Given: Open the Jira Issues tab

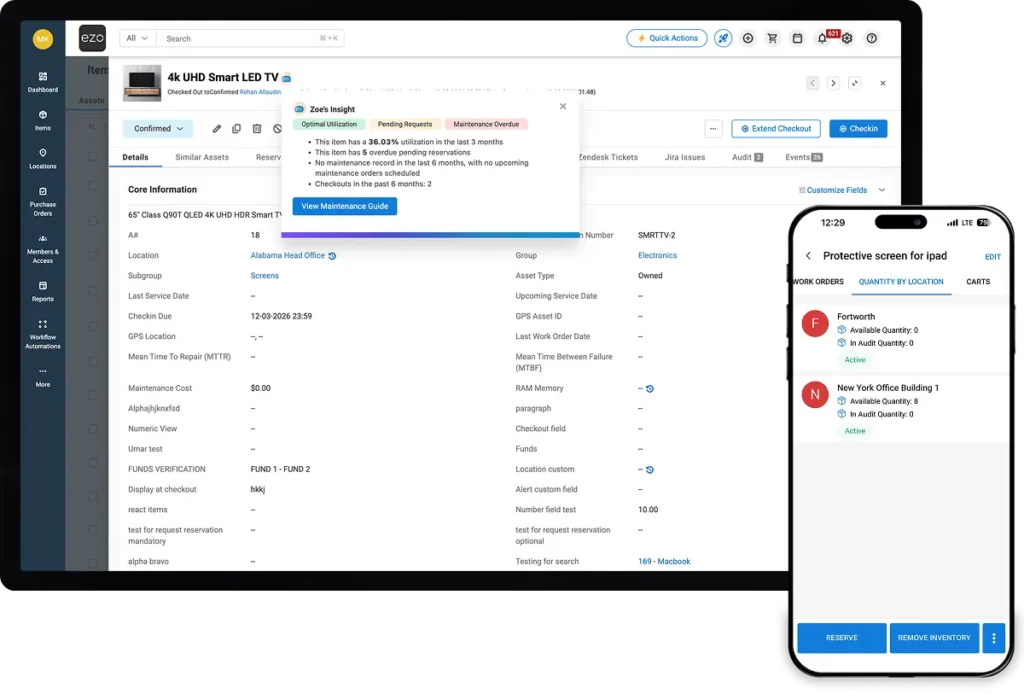Looking at the screenshot, I should pos(685,157).
